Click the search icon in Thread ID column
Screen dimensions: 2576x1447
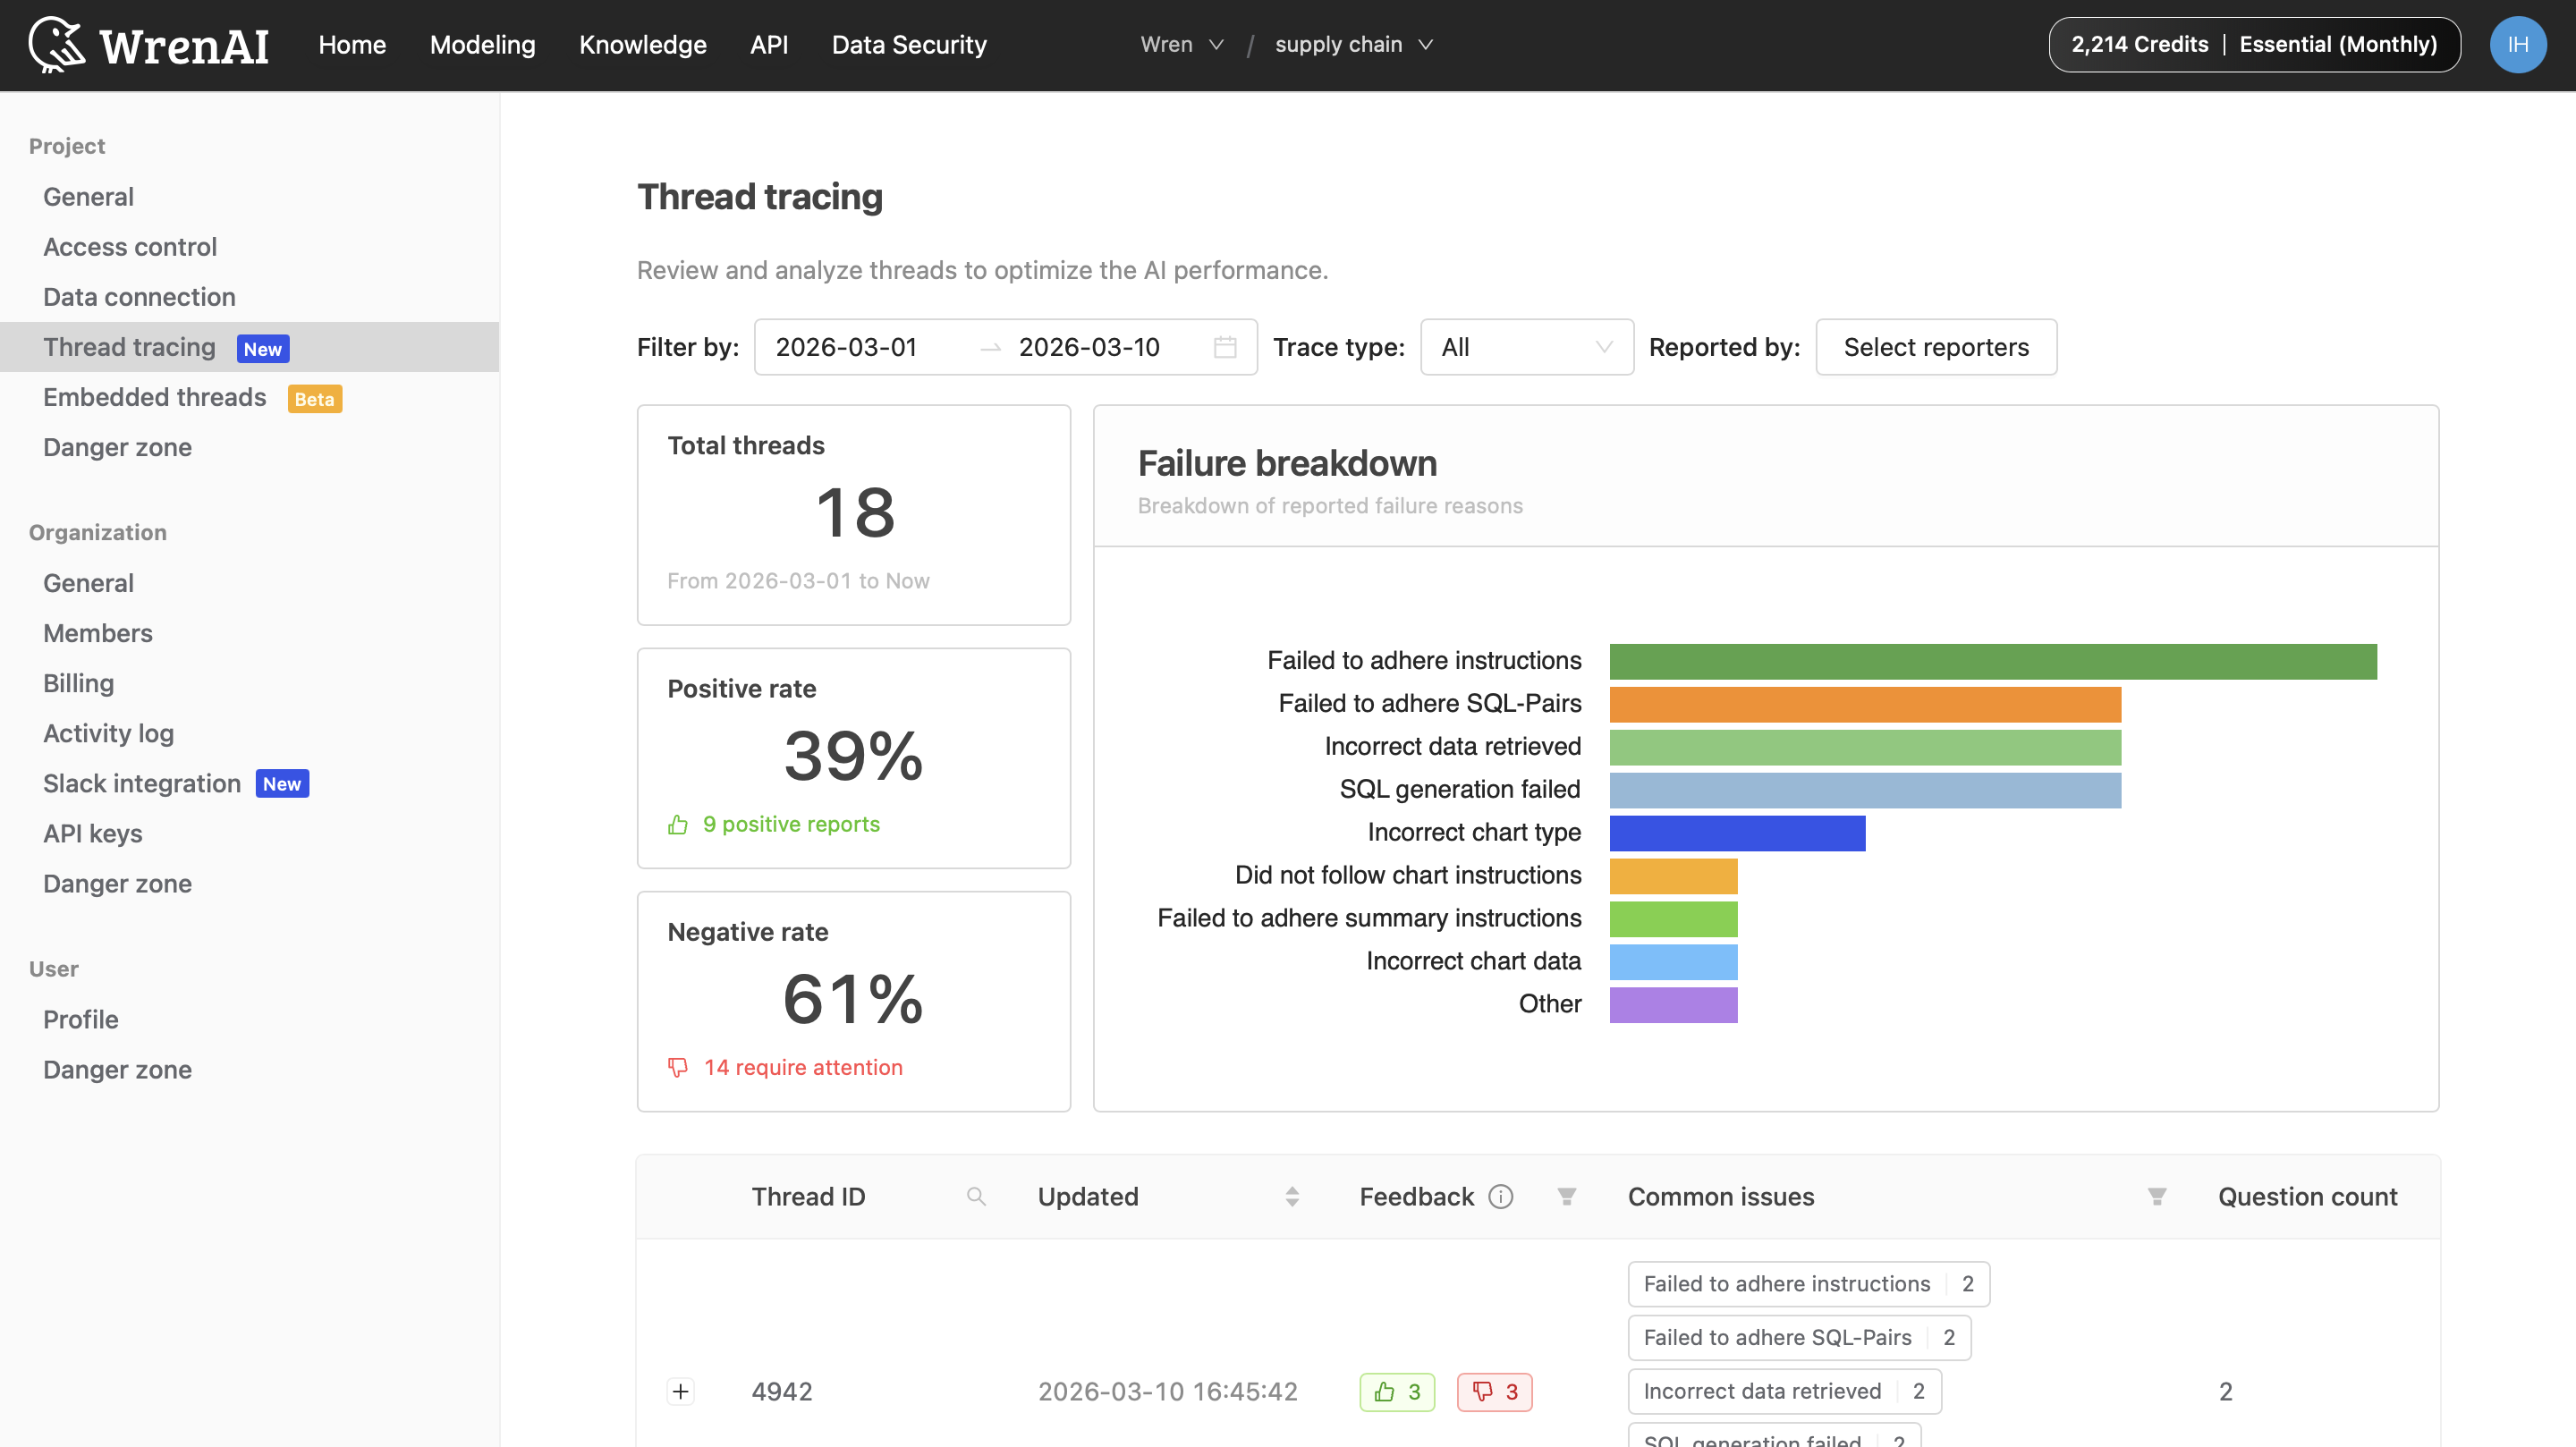coord(975,1196)
